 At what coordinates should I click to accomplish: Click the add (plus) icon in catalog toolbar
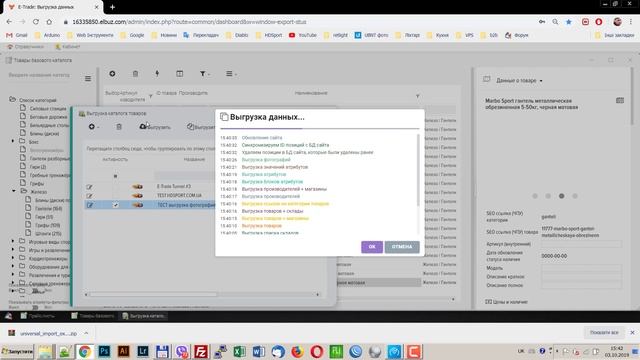click(x=112, y=73)
